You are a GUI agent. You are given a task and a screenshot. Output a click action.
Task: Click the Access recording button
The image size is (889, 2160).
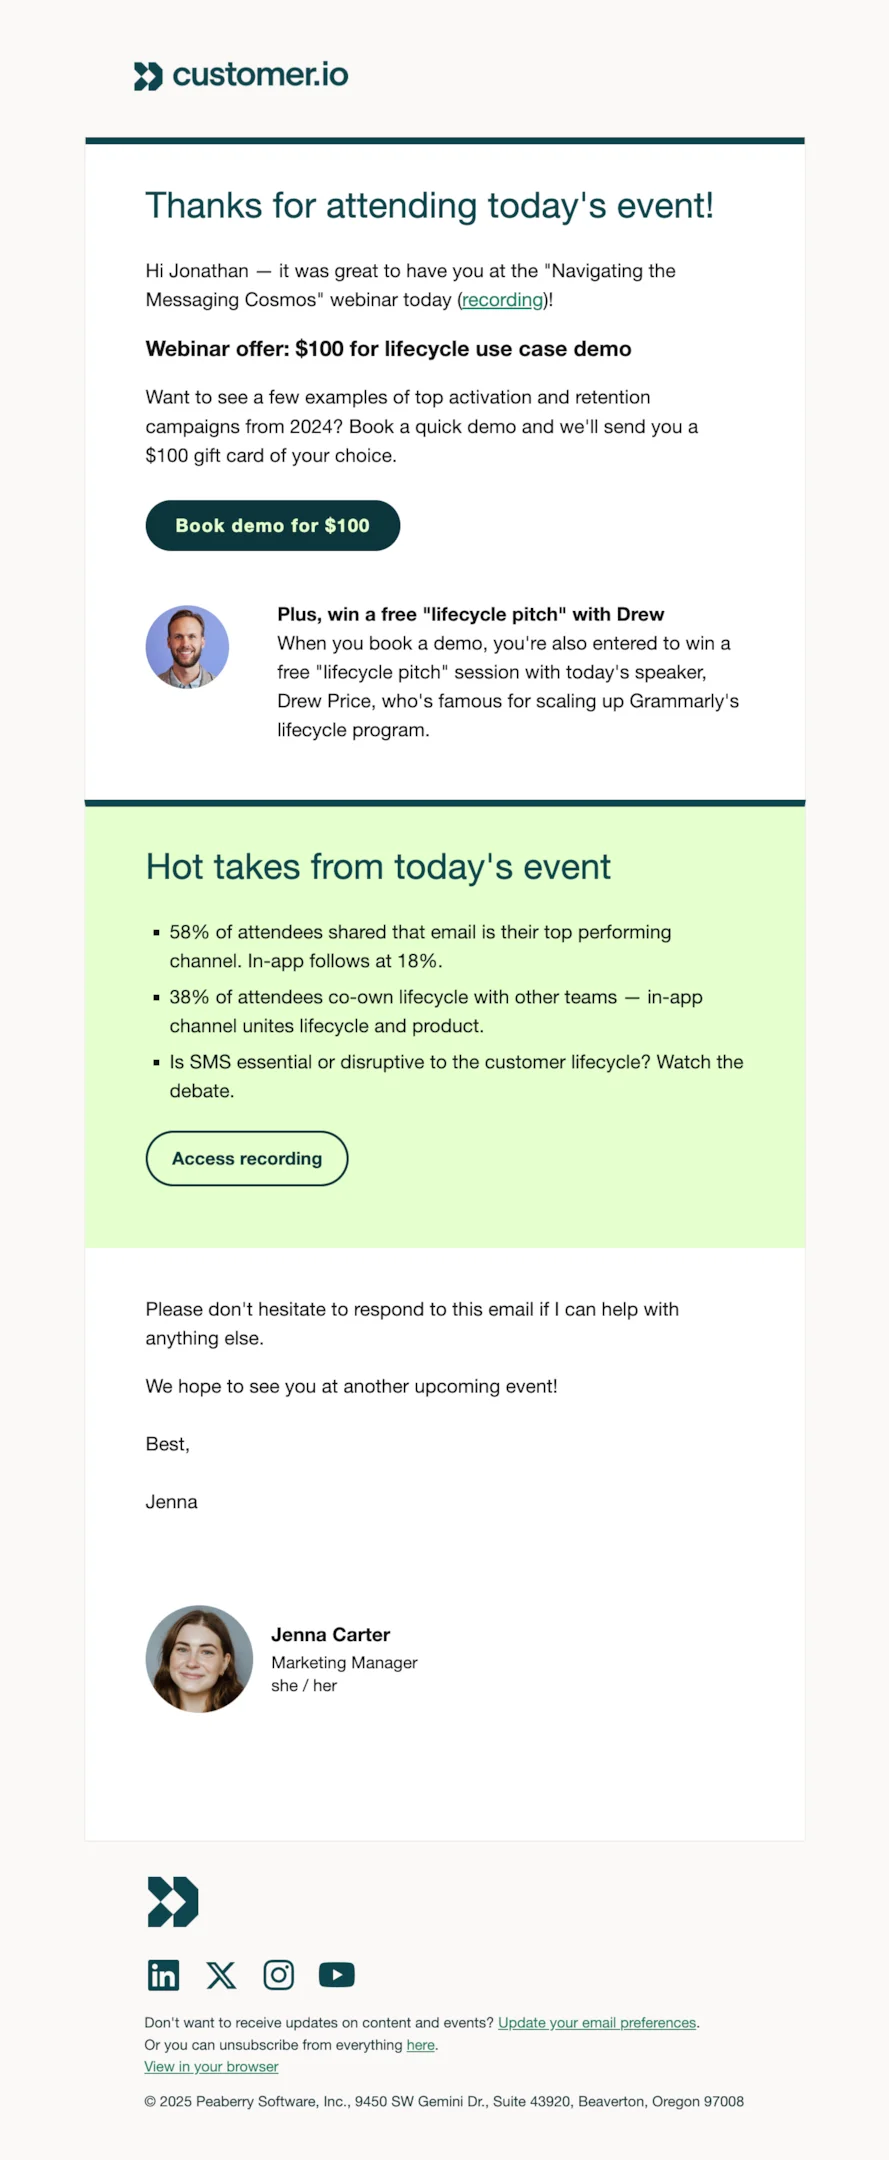[246, 1158]
